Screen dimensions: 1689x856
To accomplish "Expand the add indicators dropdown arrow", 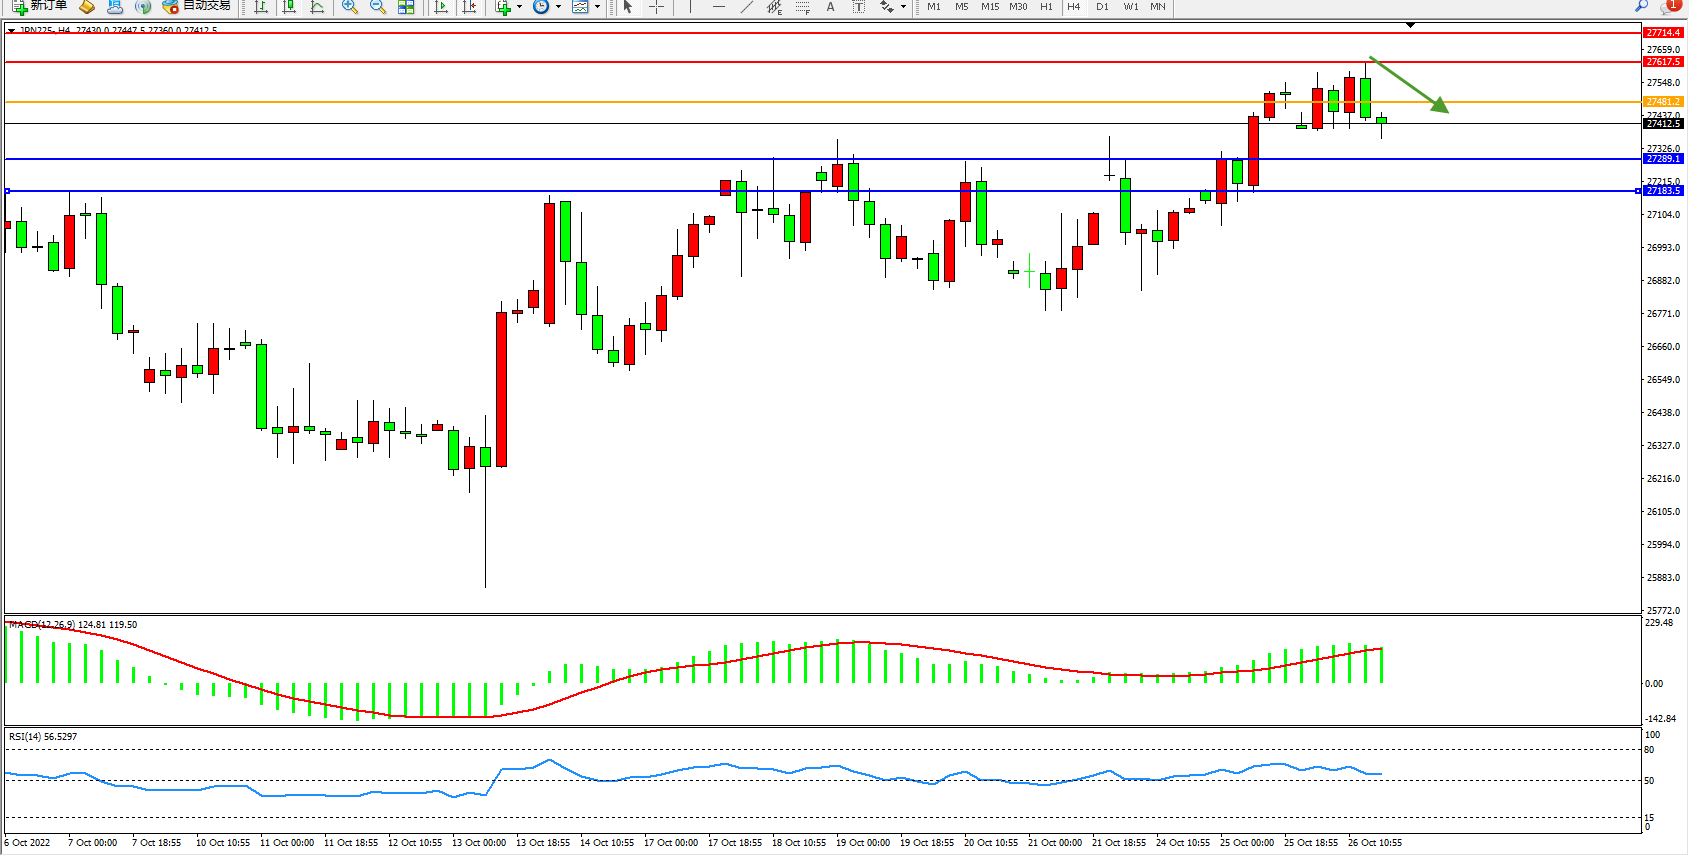I will tap(519, 7).
